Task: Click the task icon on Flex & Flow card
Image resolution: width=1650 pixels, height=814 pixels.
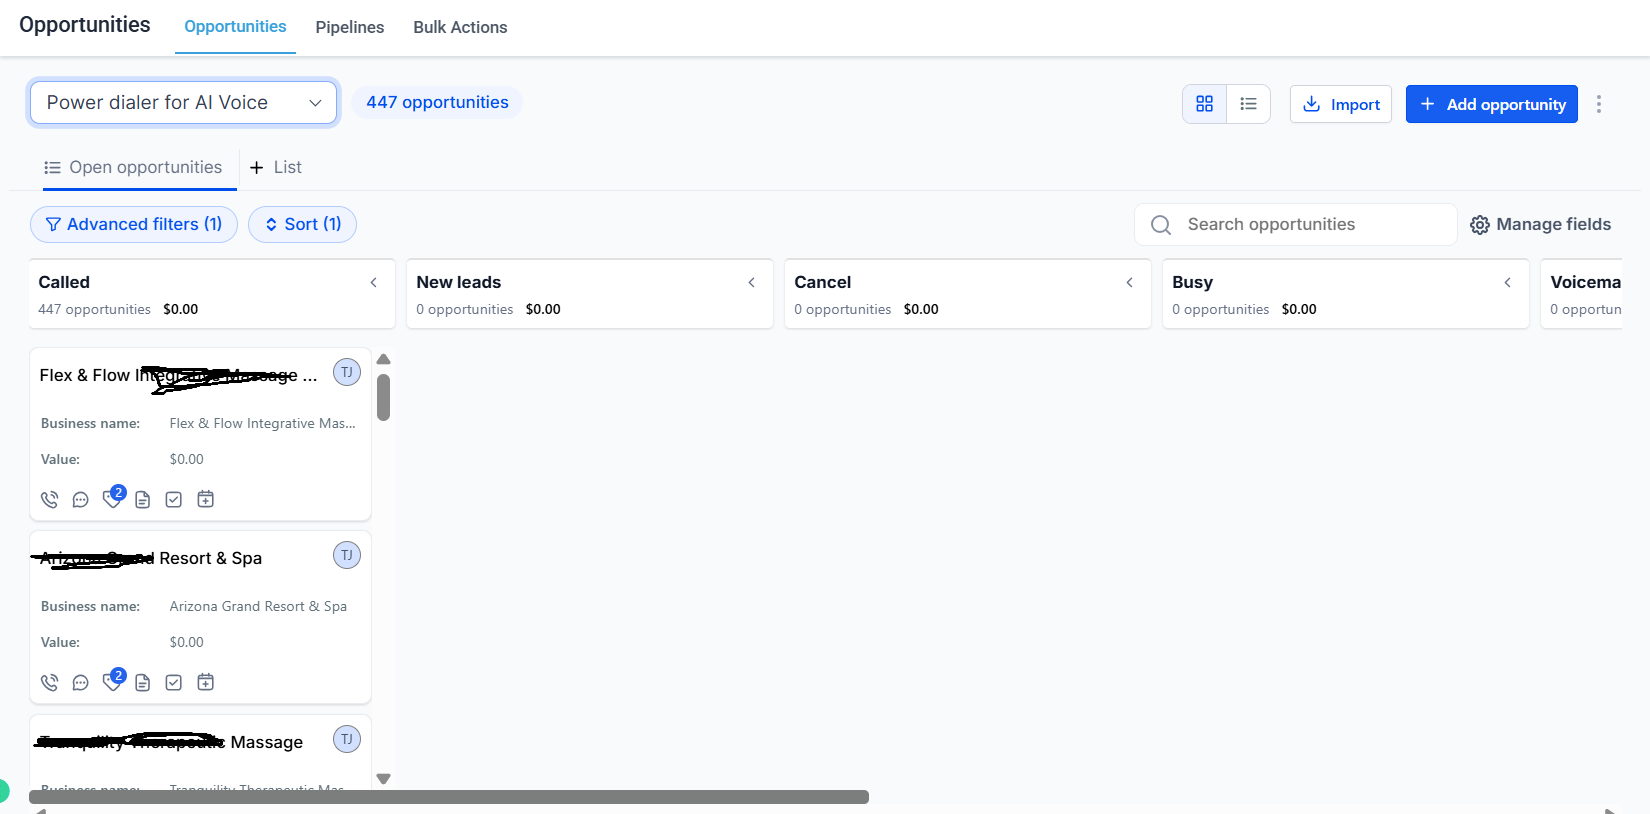Action: 174,499
